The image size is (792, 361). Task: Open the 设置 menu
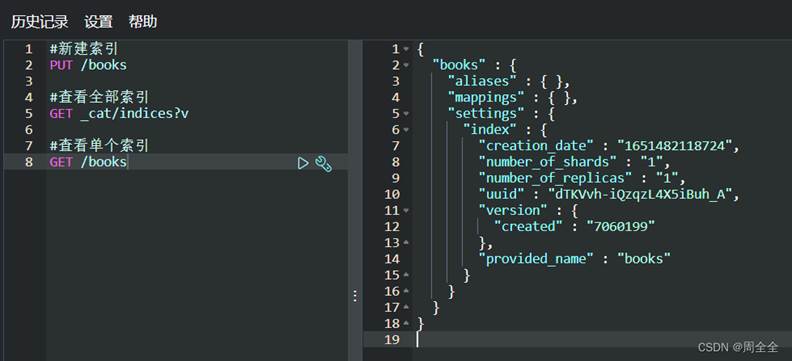pos(98,22)
